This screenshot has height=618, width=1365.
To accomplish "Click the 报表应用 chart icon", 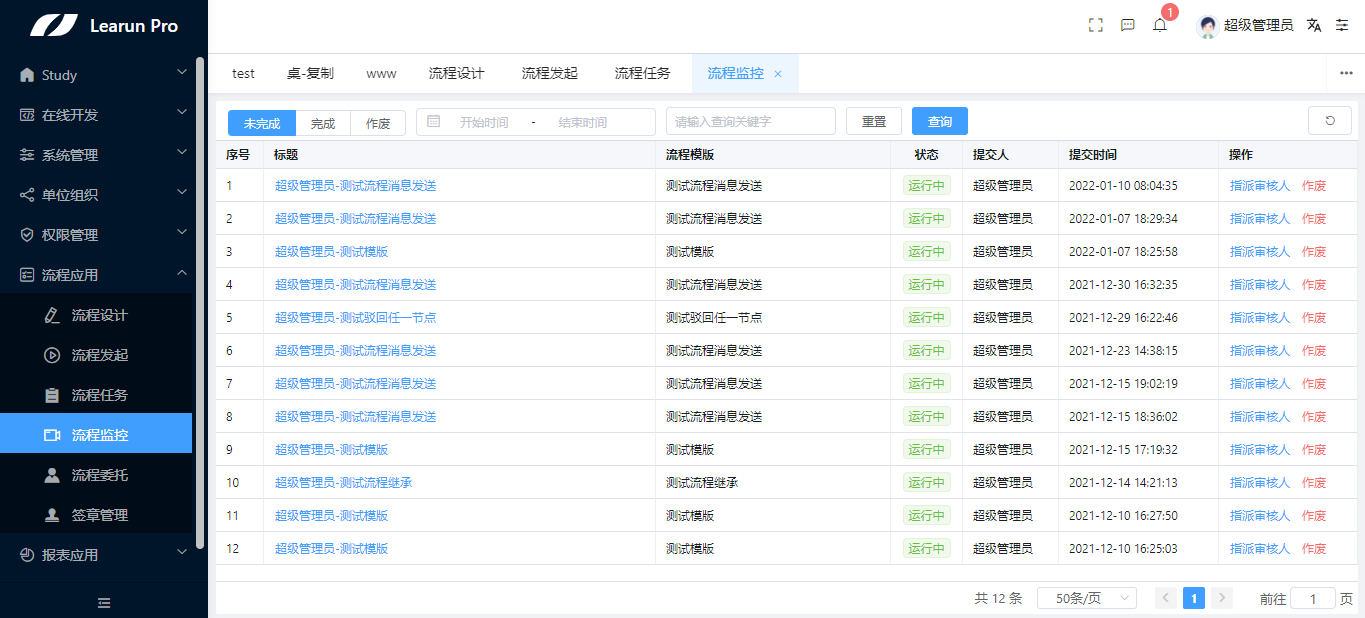I will tap(27, 555).
